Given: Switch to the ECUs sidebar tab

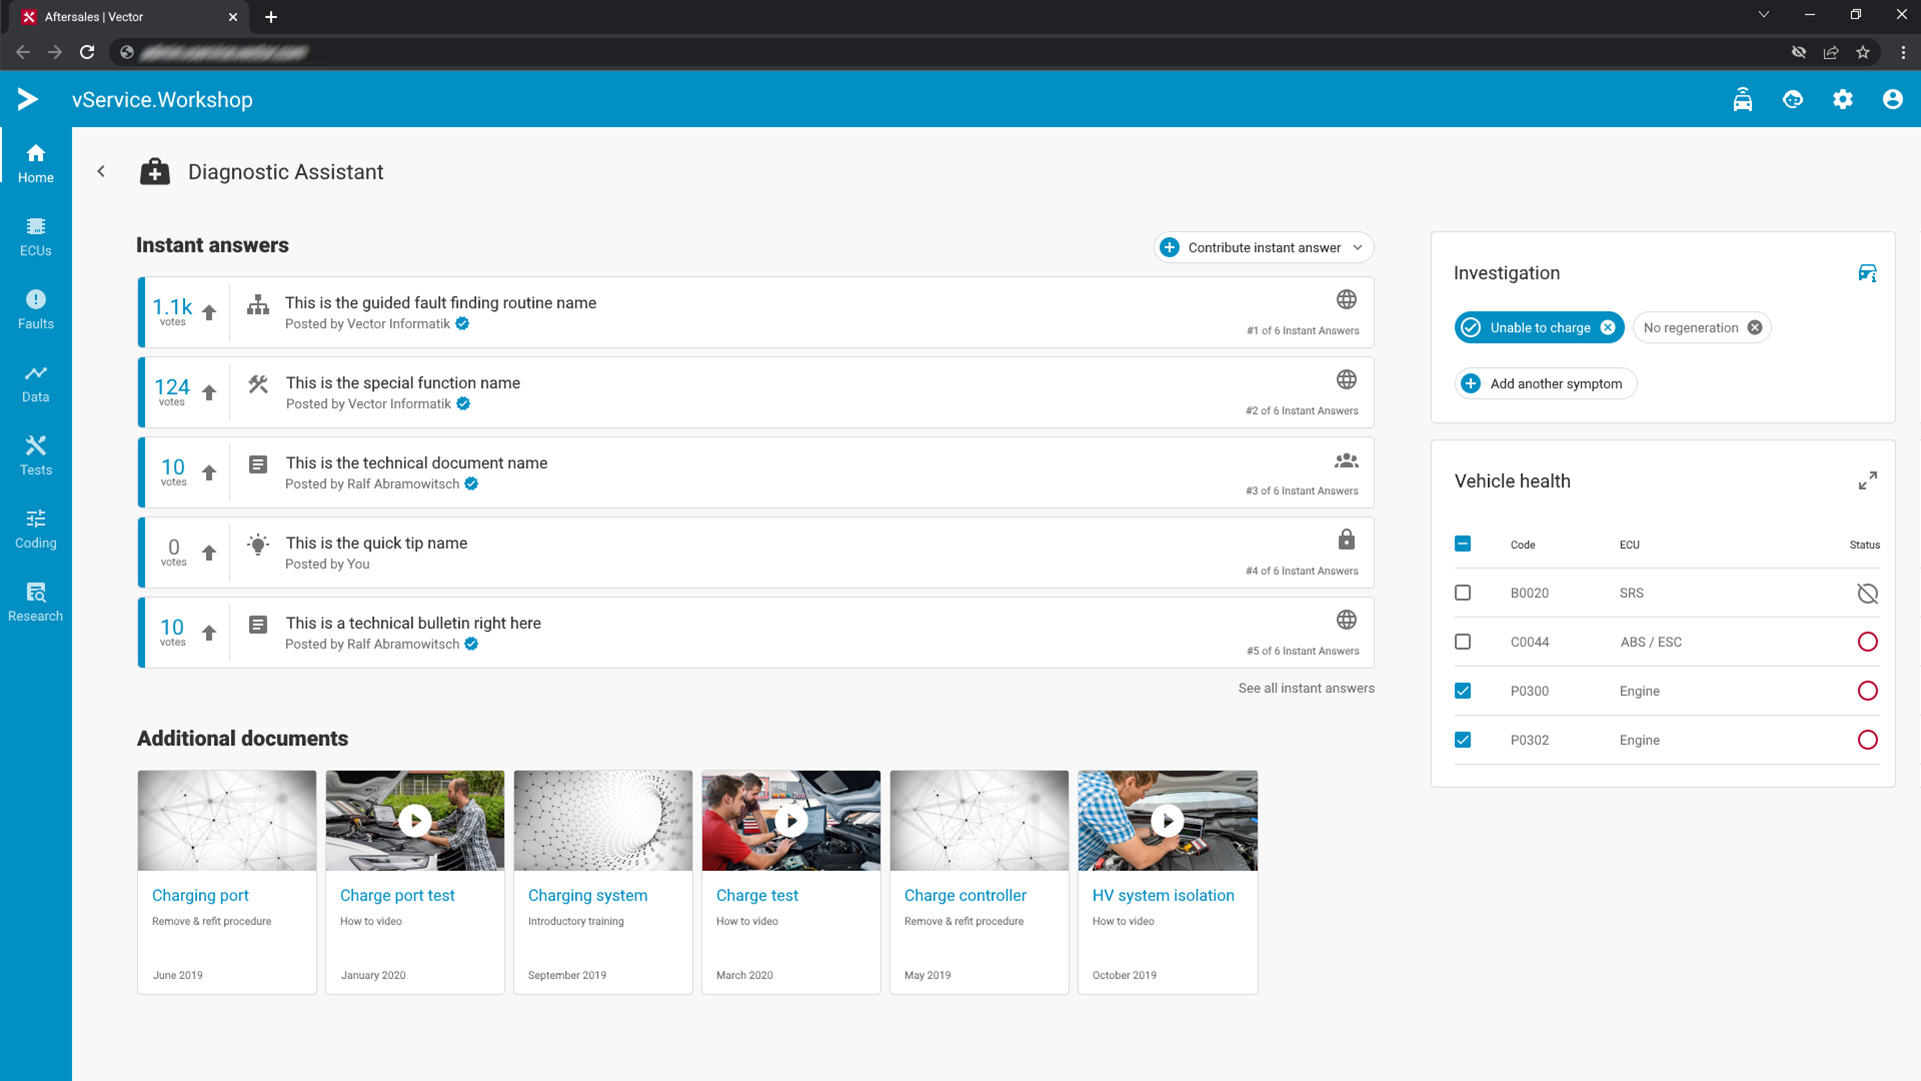Looking at the screenshot, I should [35, 236].
